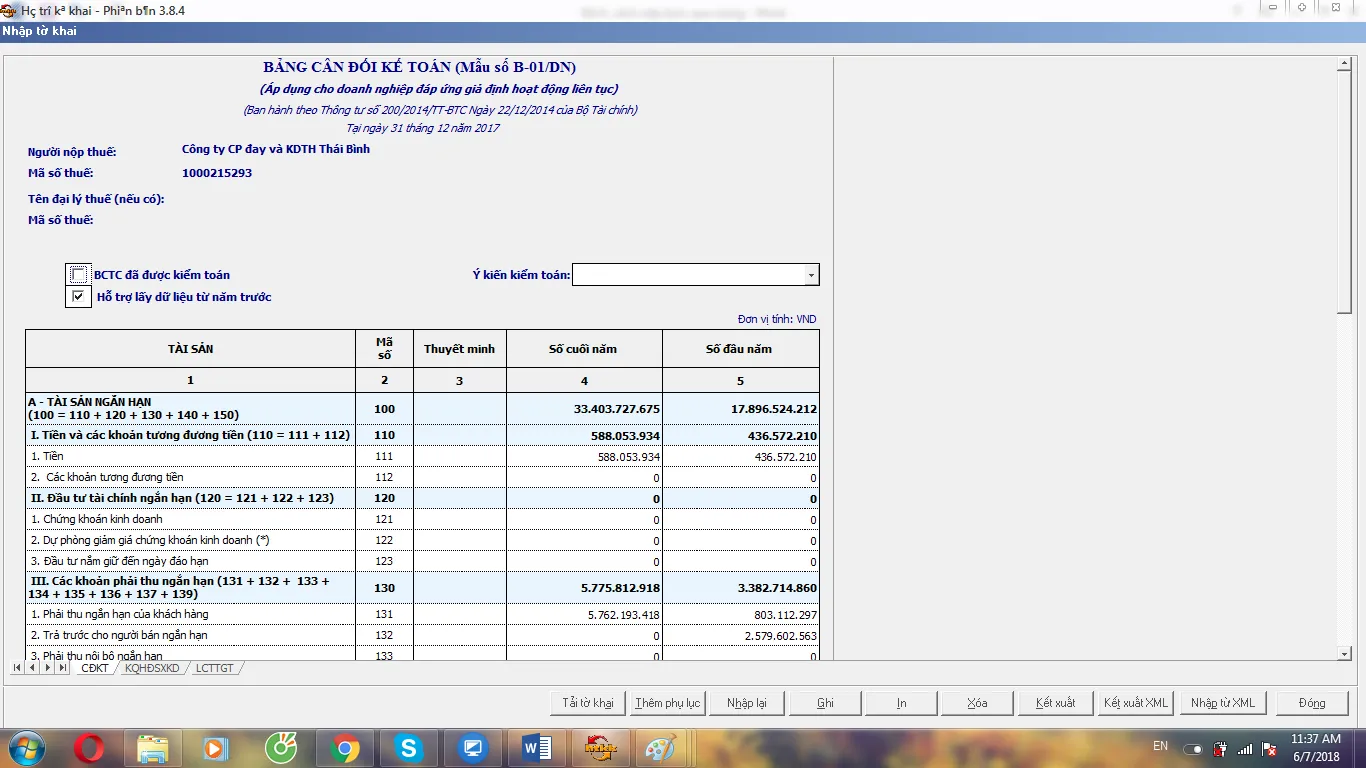Open Microsoft Word from taskbar
1366x768 pixels.
coord(536,748)
